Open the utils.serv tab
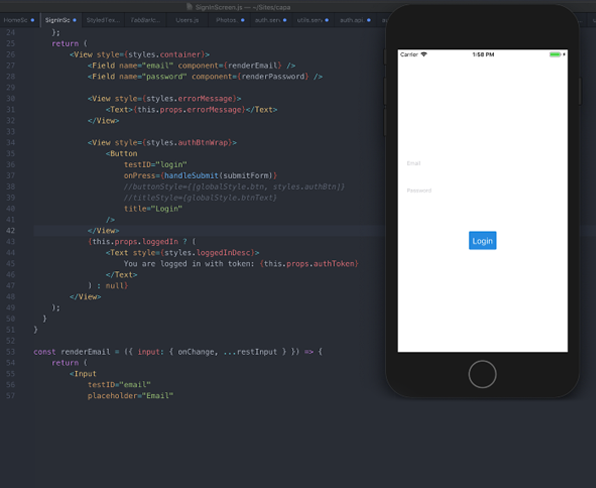 [x=313, y=20]
